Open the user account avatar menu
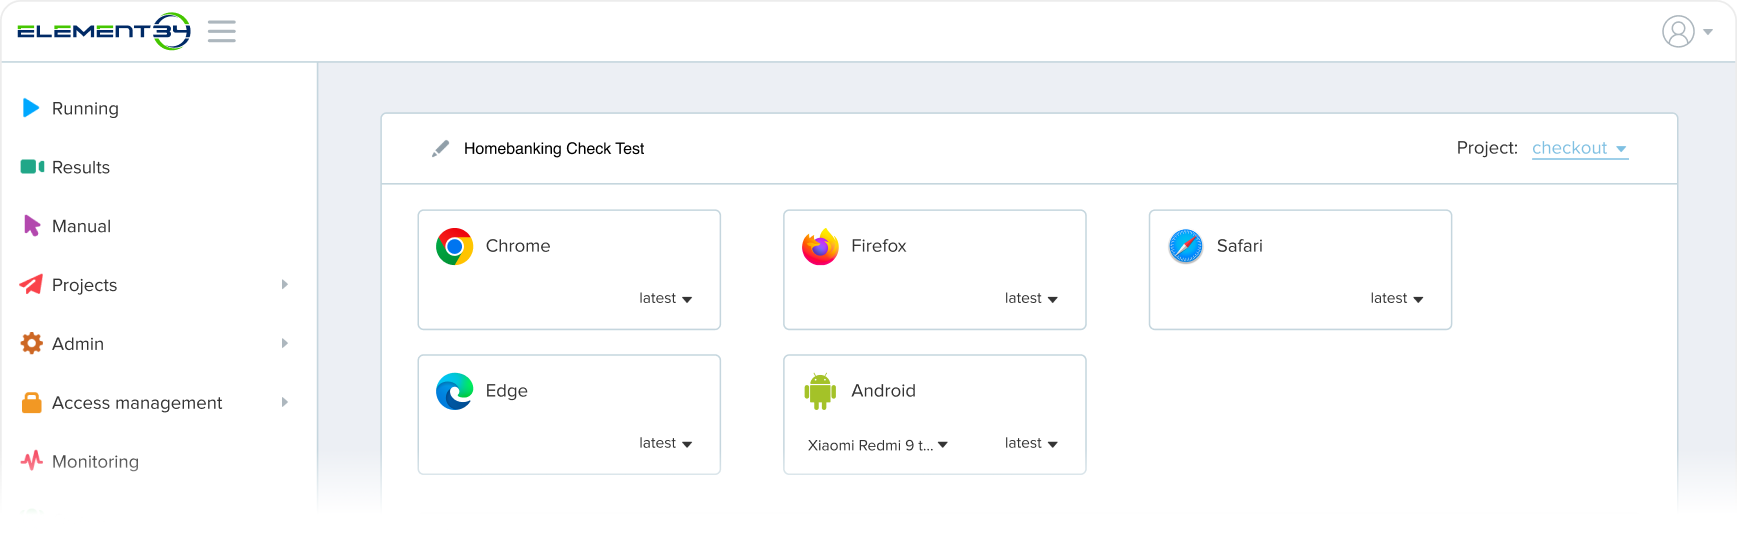Image resolution: width=1737 pixels, height=535 pixels. coord(1686,31)
